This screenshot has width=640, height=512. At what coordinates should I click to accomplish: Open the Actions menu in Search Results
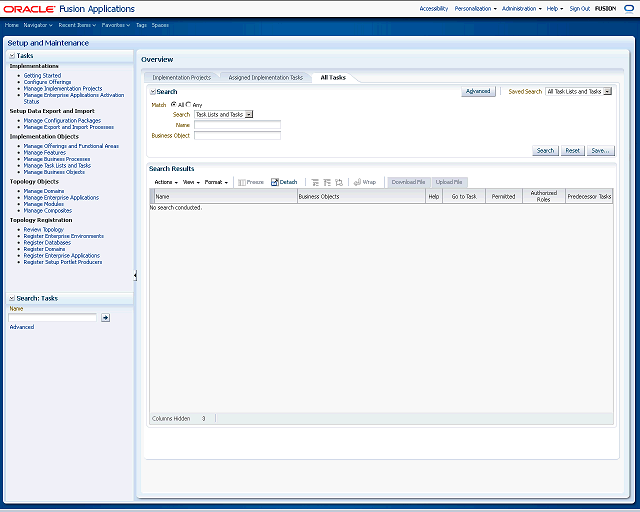pos(166,182)
